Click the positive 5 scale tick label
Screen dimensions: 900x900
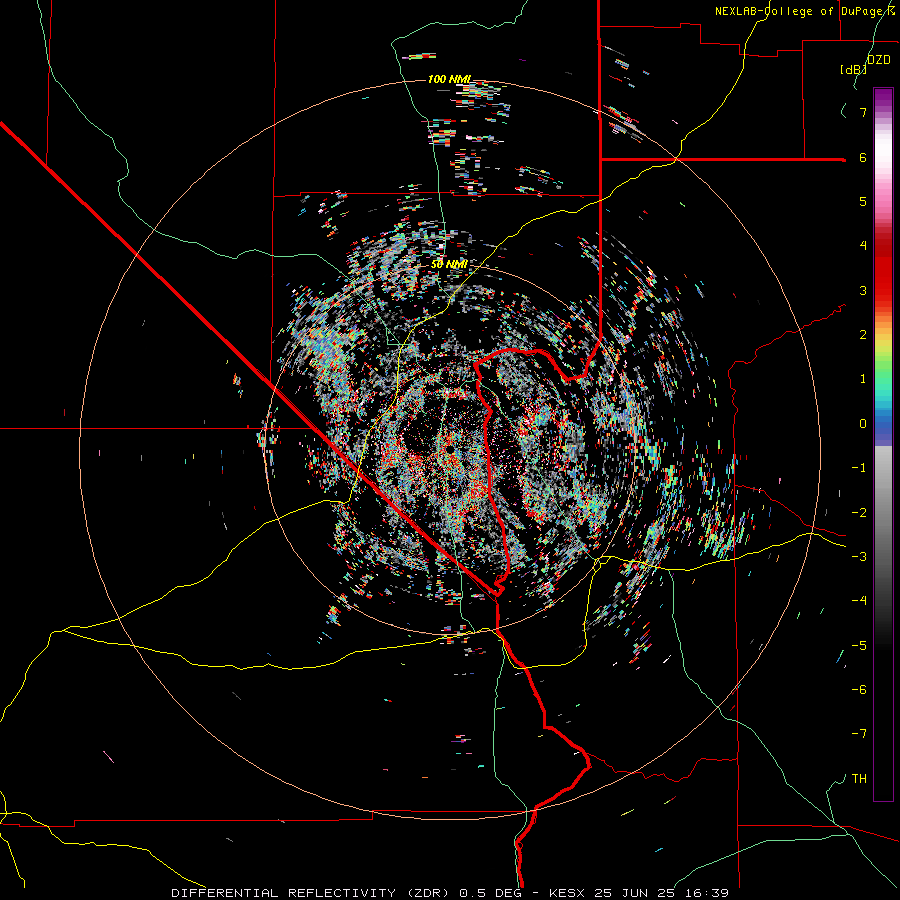863,201
